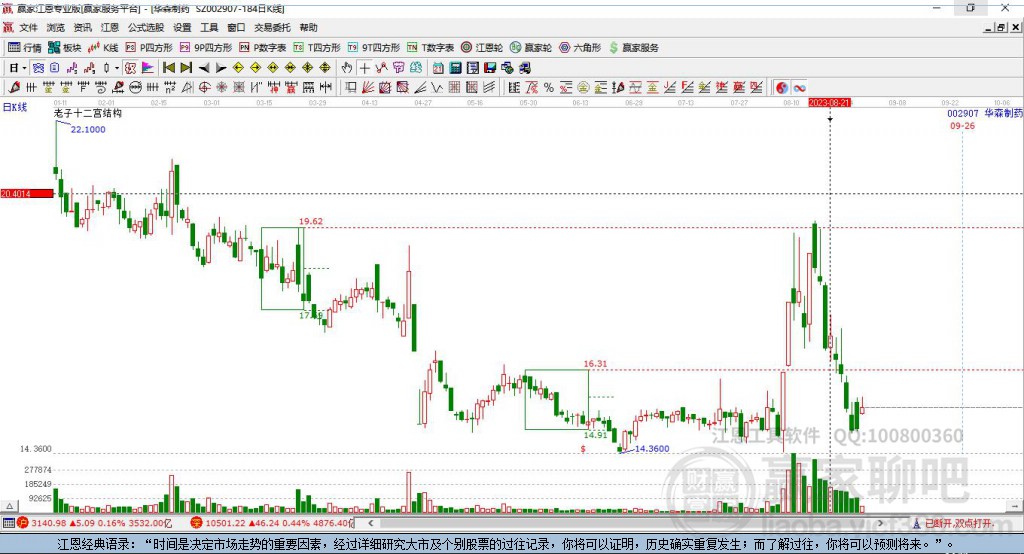
Task: Open the calendar date icon
Action: (x=438, y=68)
